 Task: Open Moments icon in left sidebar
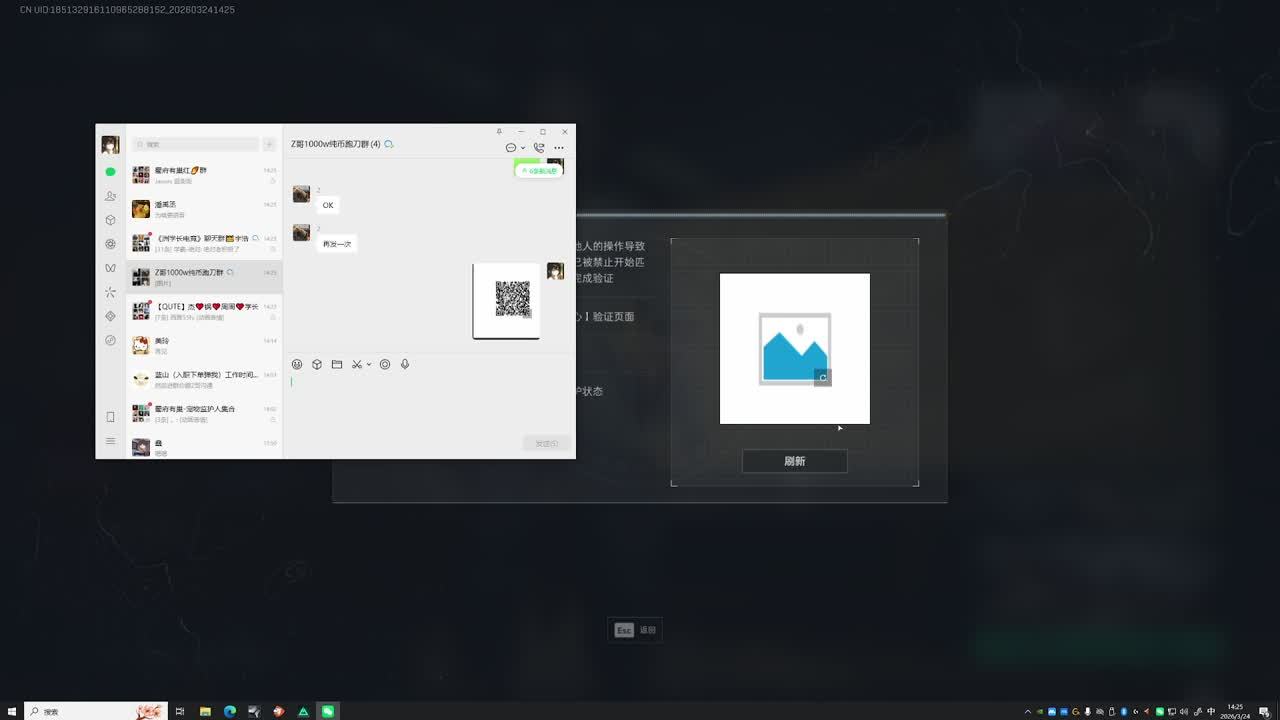[x=110, y=244]
